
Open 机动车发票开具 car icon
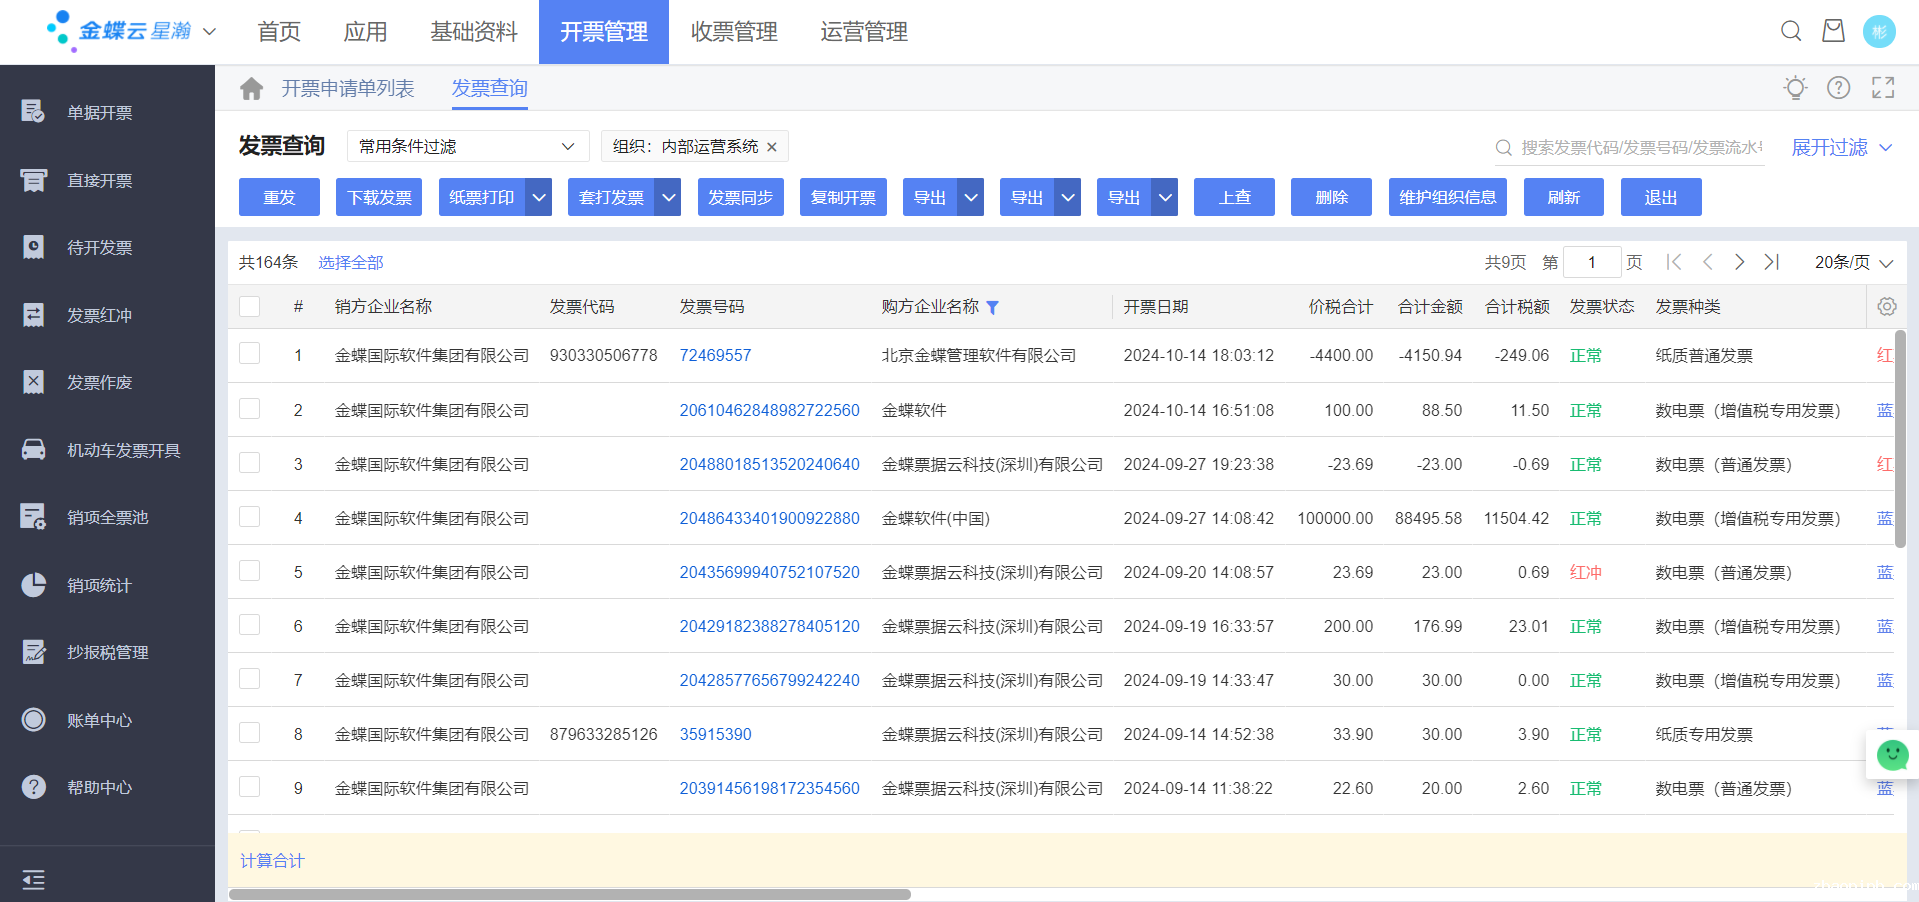pos(33,450)
